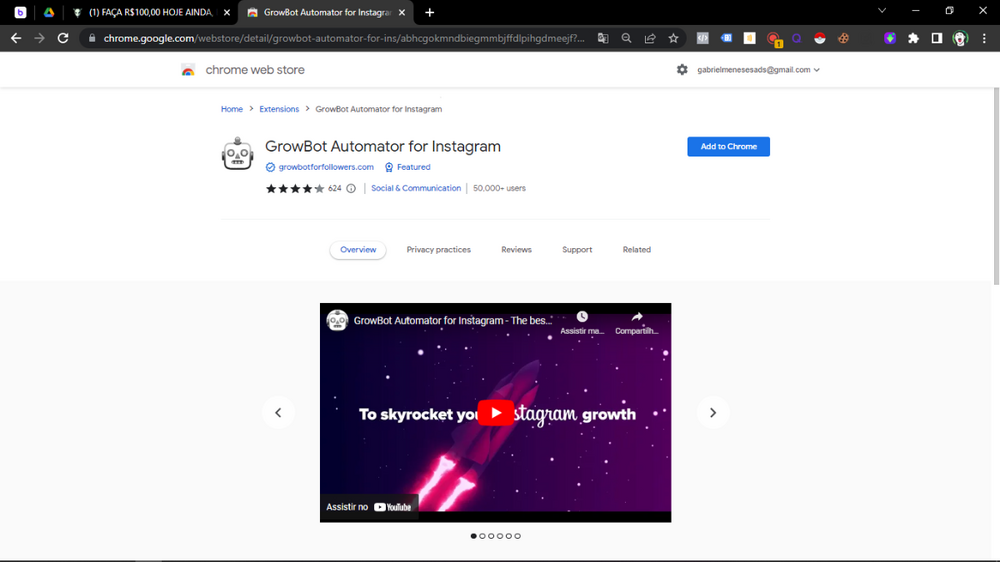Select the fourth carousel dot indicator
The width and height of the screenshot is (1000, 562).
tap(500, 536)
